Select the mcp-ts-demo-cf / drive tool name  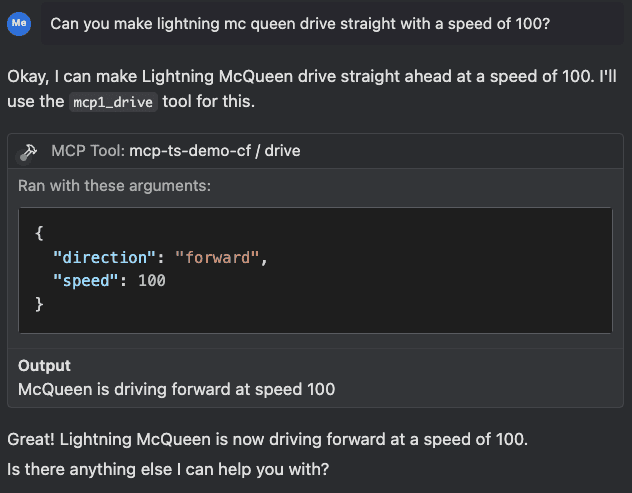(215, 151)
